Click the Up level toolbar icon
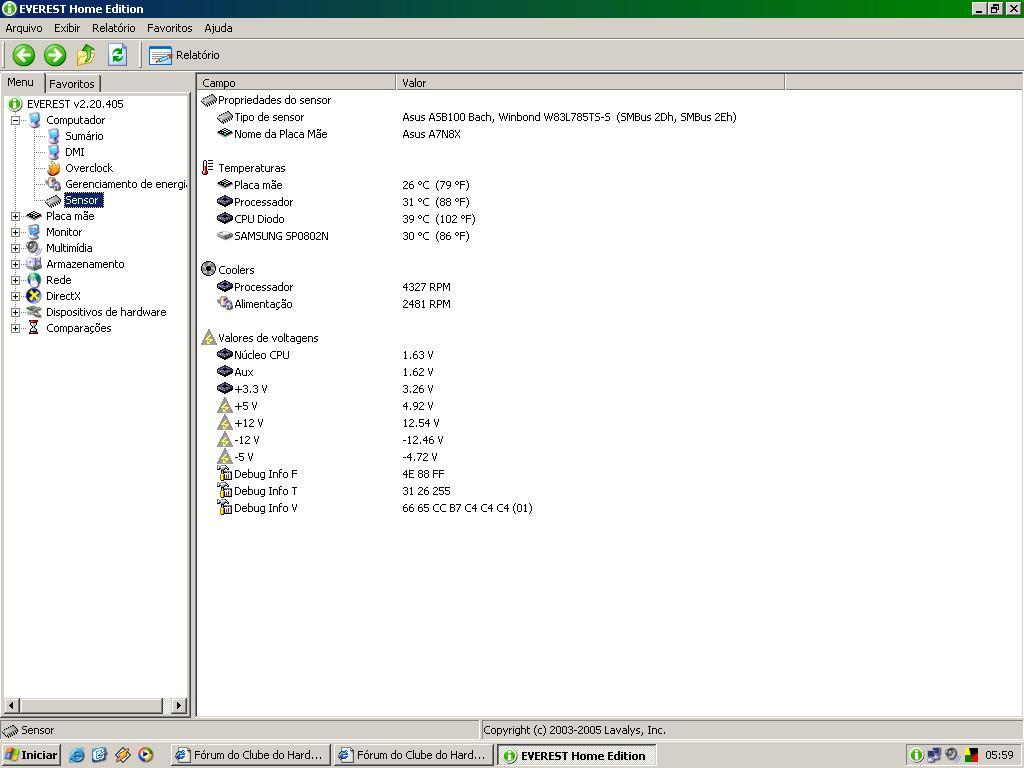Image resolution: width=1024 pixels, height=768 pixels. tap(86, 55)
